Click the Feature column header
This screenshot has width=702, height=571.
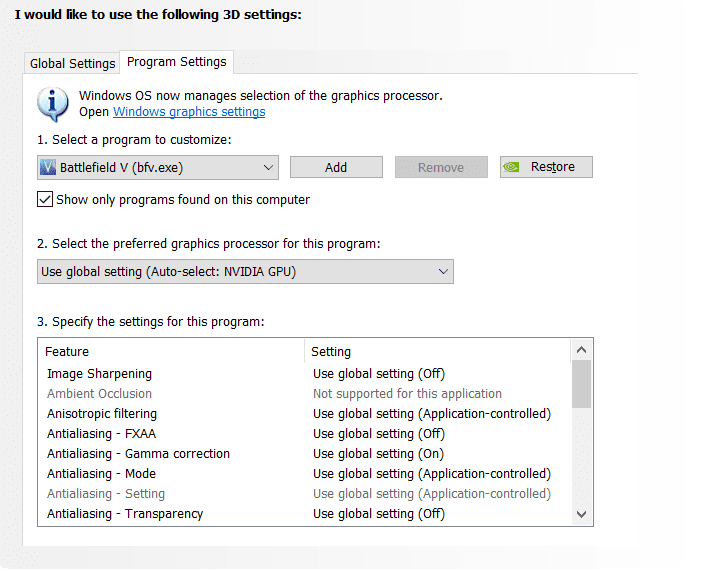click(171, 352)
